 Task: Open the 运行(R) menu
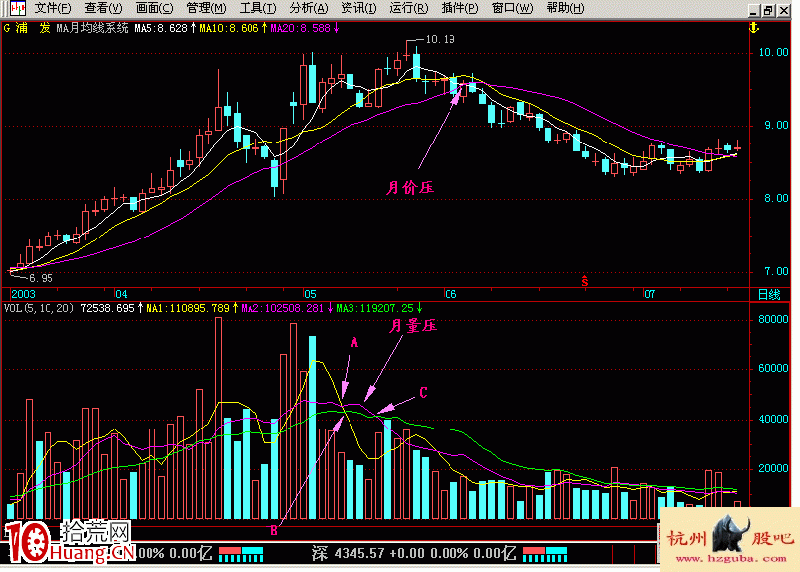[x=409, y=8]
